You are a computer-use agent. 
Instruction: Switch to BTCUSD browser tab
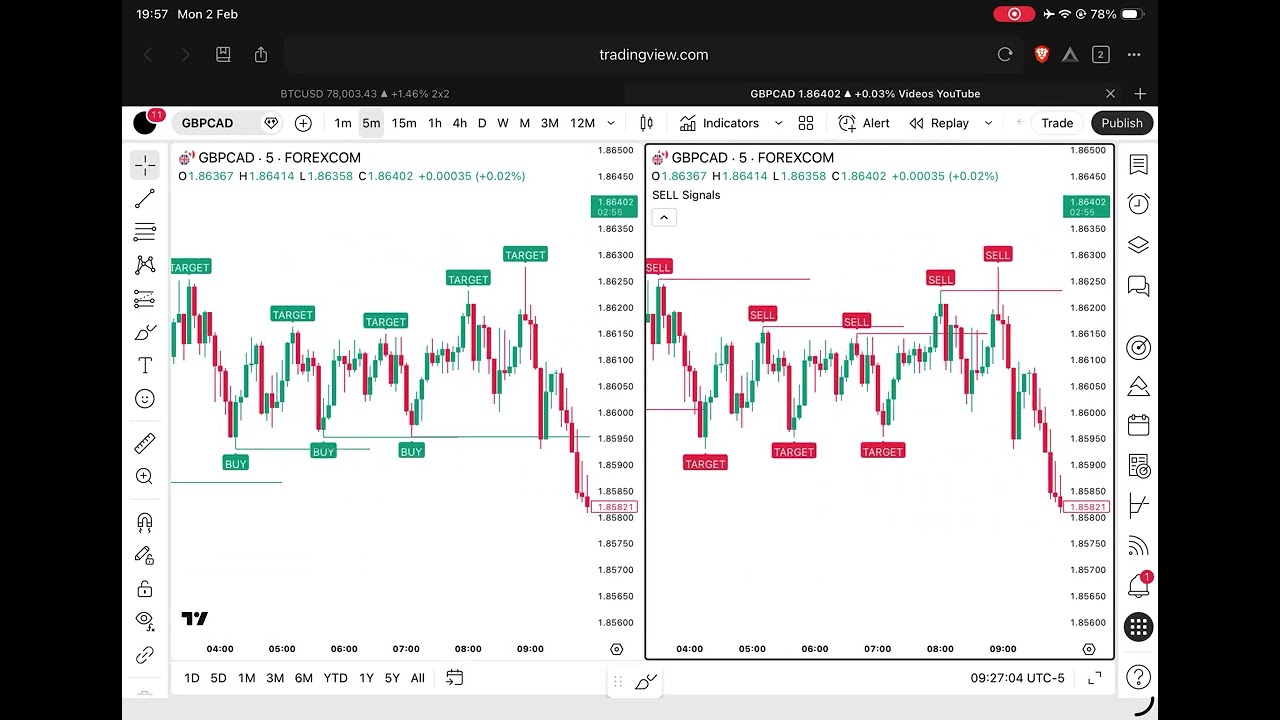click(x=365, y=94)
